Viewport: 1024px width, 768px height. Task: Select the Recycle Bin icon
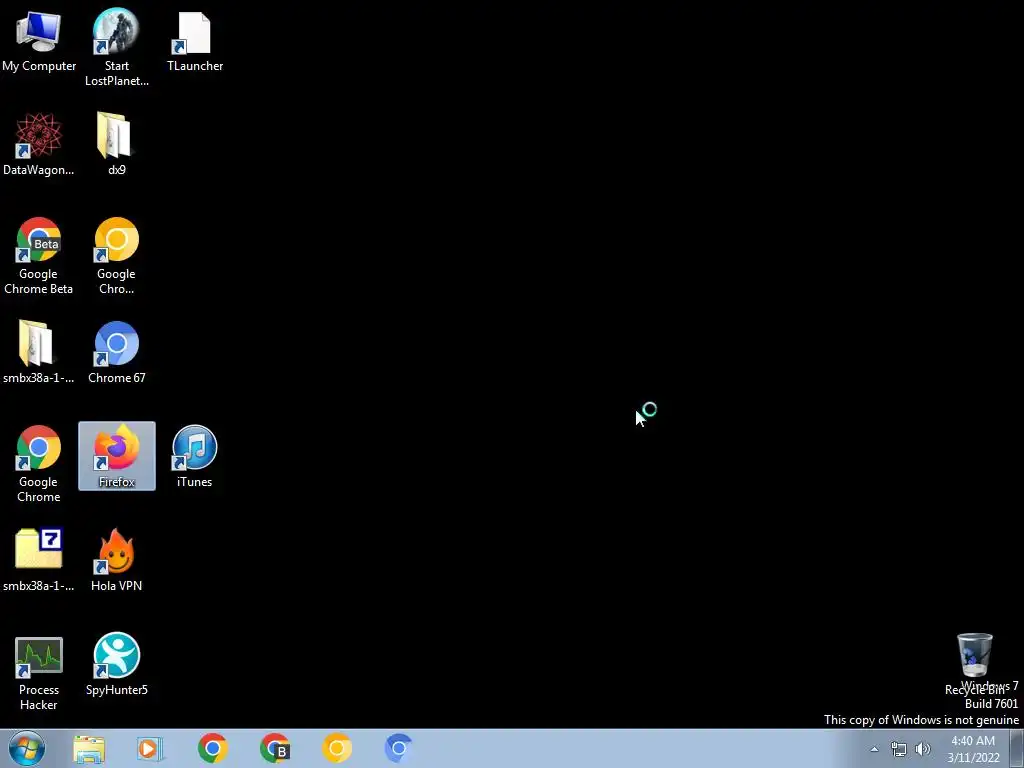pyautogui.click(x=974, y=664)
